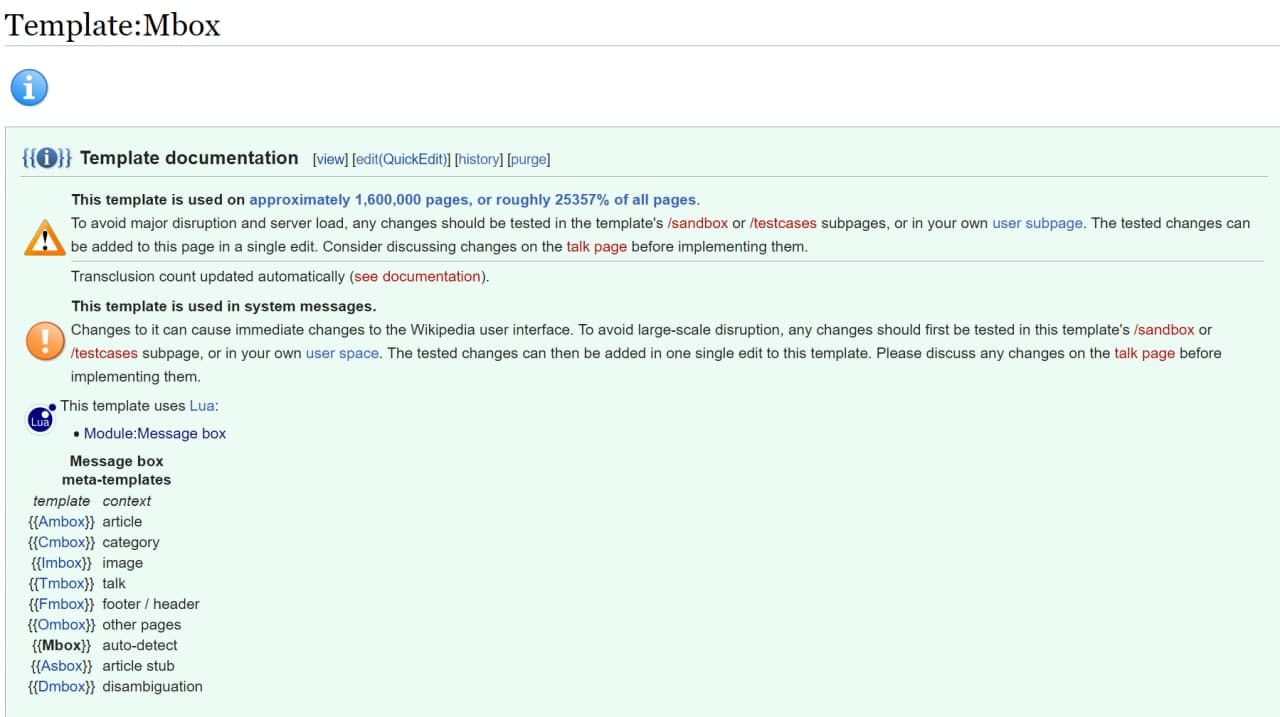Purge the documentation page cache
This screenshot has height=717, width=1280.
(529, 159)
